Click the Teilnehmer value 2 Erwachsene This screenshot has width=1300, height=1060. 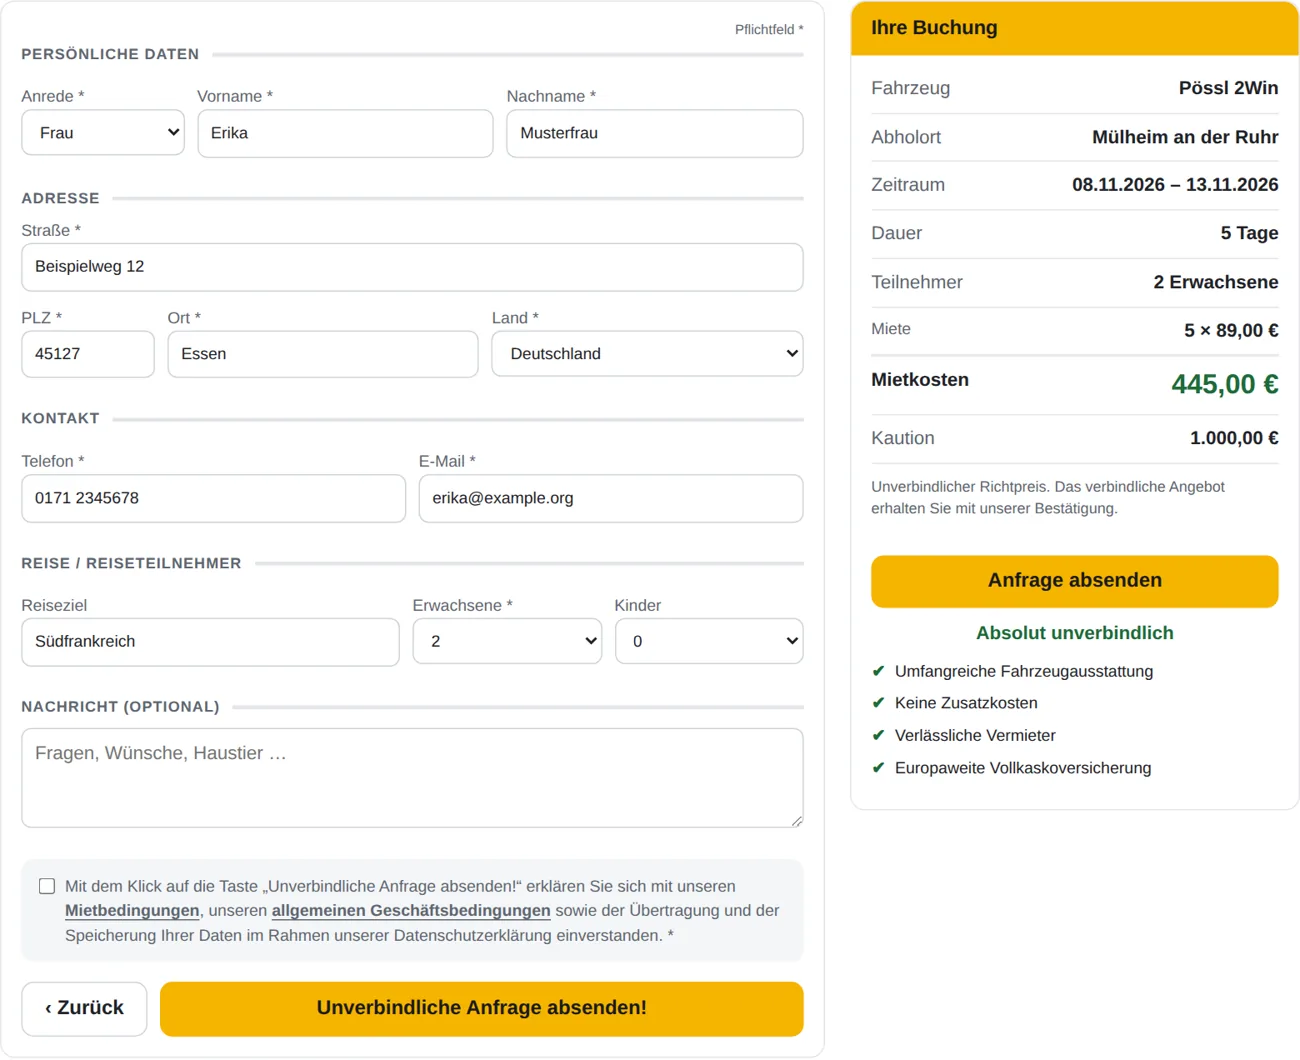1216,282
